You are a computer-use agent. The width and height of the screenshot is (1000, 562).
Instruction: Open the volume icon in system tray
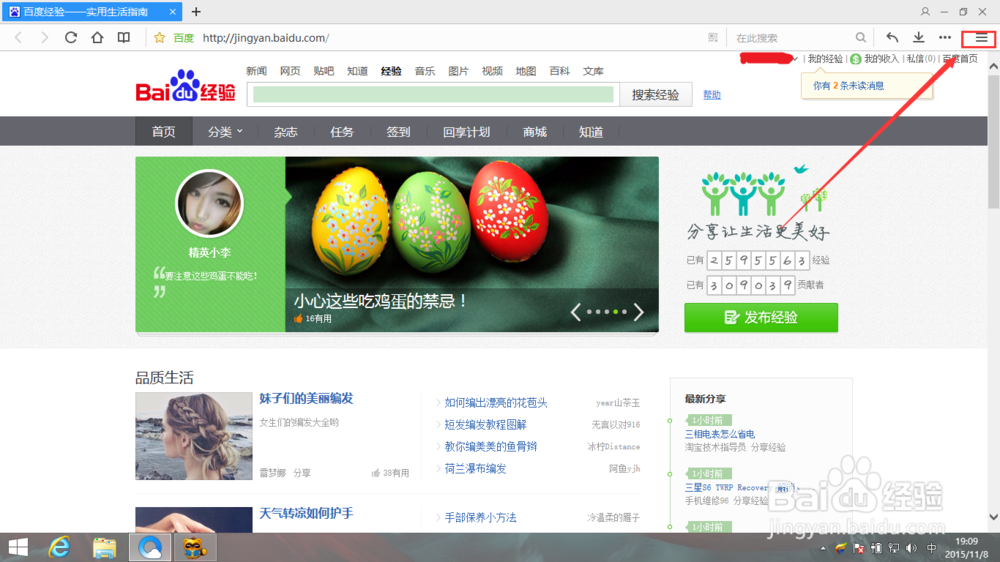point(911,548)
